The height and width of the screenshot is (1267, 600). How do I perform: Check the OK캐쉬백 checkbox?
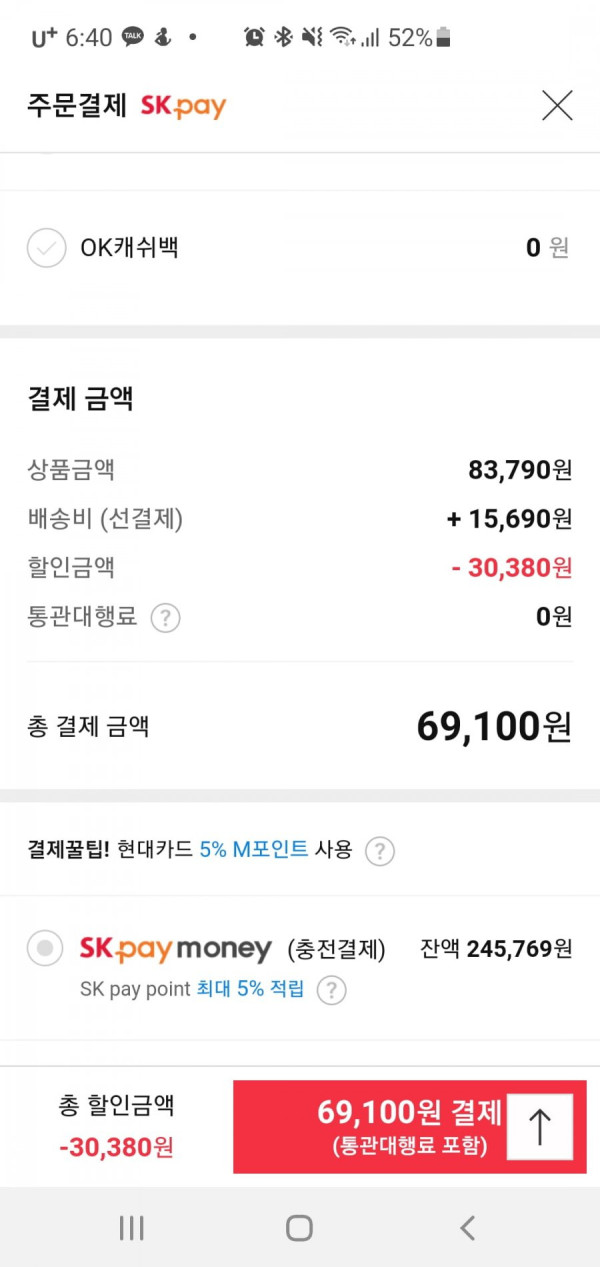pos(46,248)
